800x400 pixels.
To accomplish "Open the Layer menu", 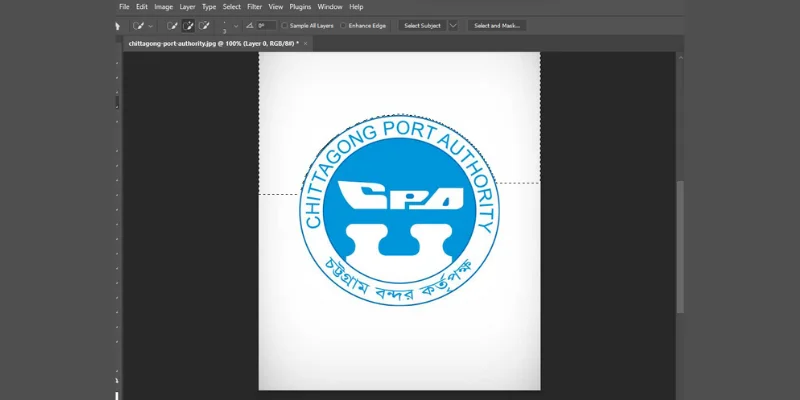I will [187, 7].
